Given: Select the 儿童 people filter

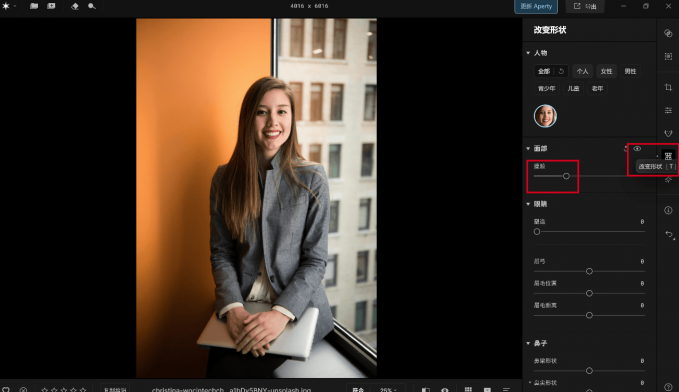Looking at the screenshot, I should pos(573,88).
